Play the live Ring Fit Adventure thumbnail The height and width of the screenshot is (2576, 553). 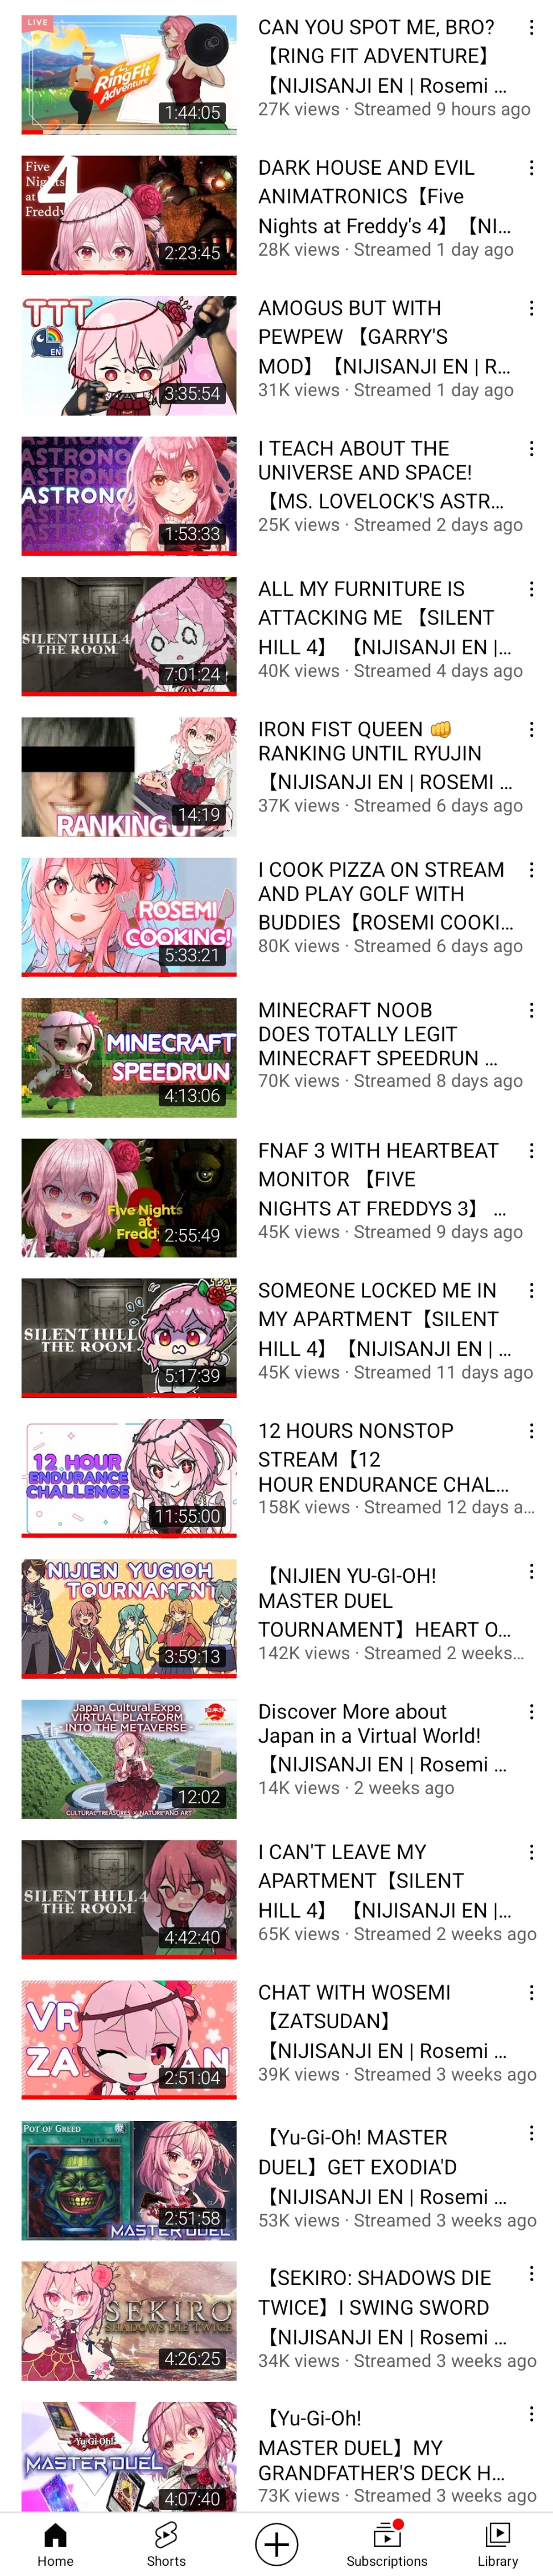[x=129, y=74]
